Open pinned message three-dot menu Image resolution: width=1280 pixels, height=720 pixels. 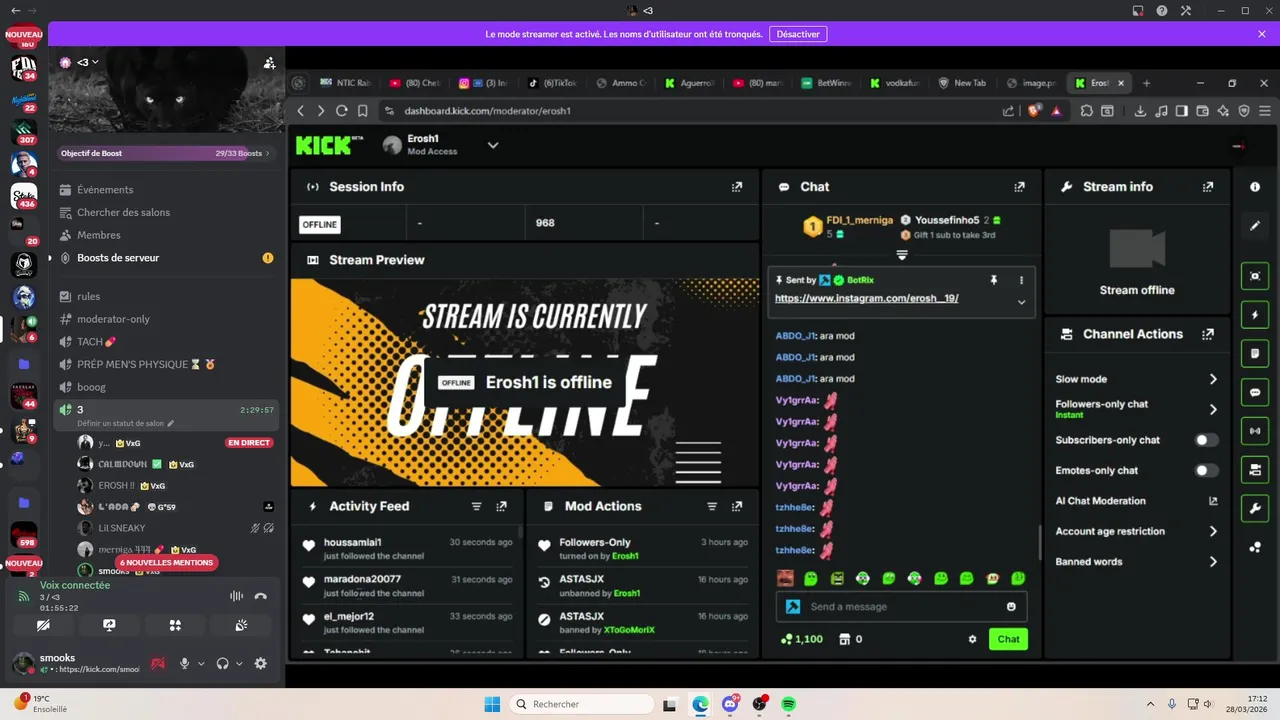click(1021, 280)
